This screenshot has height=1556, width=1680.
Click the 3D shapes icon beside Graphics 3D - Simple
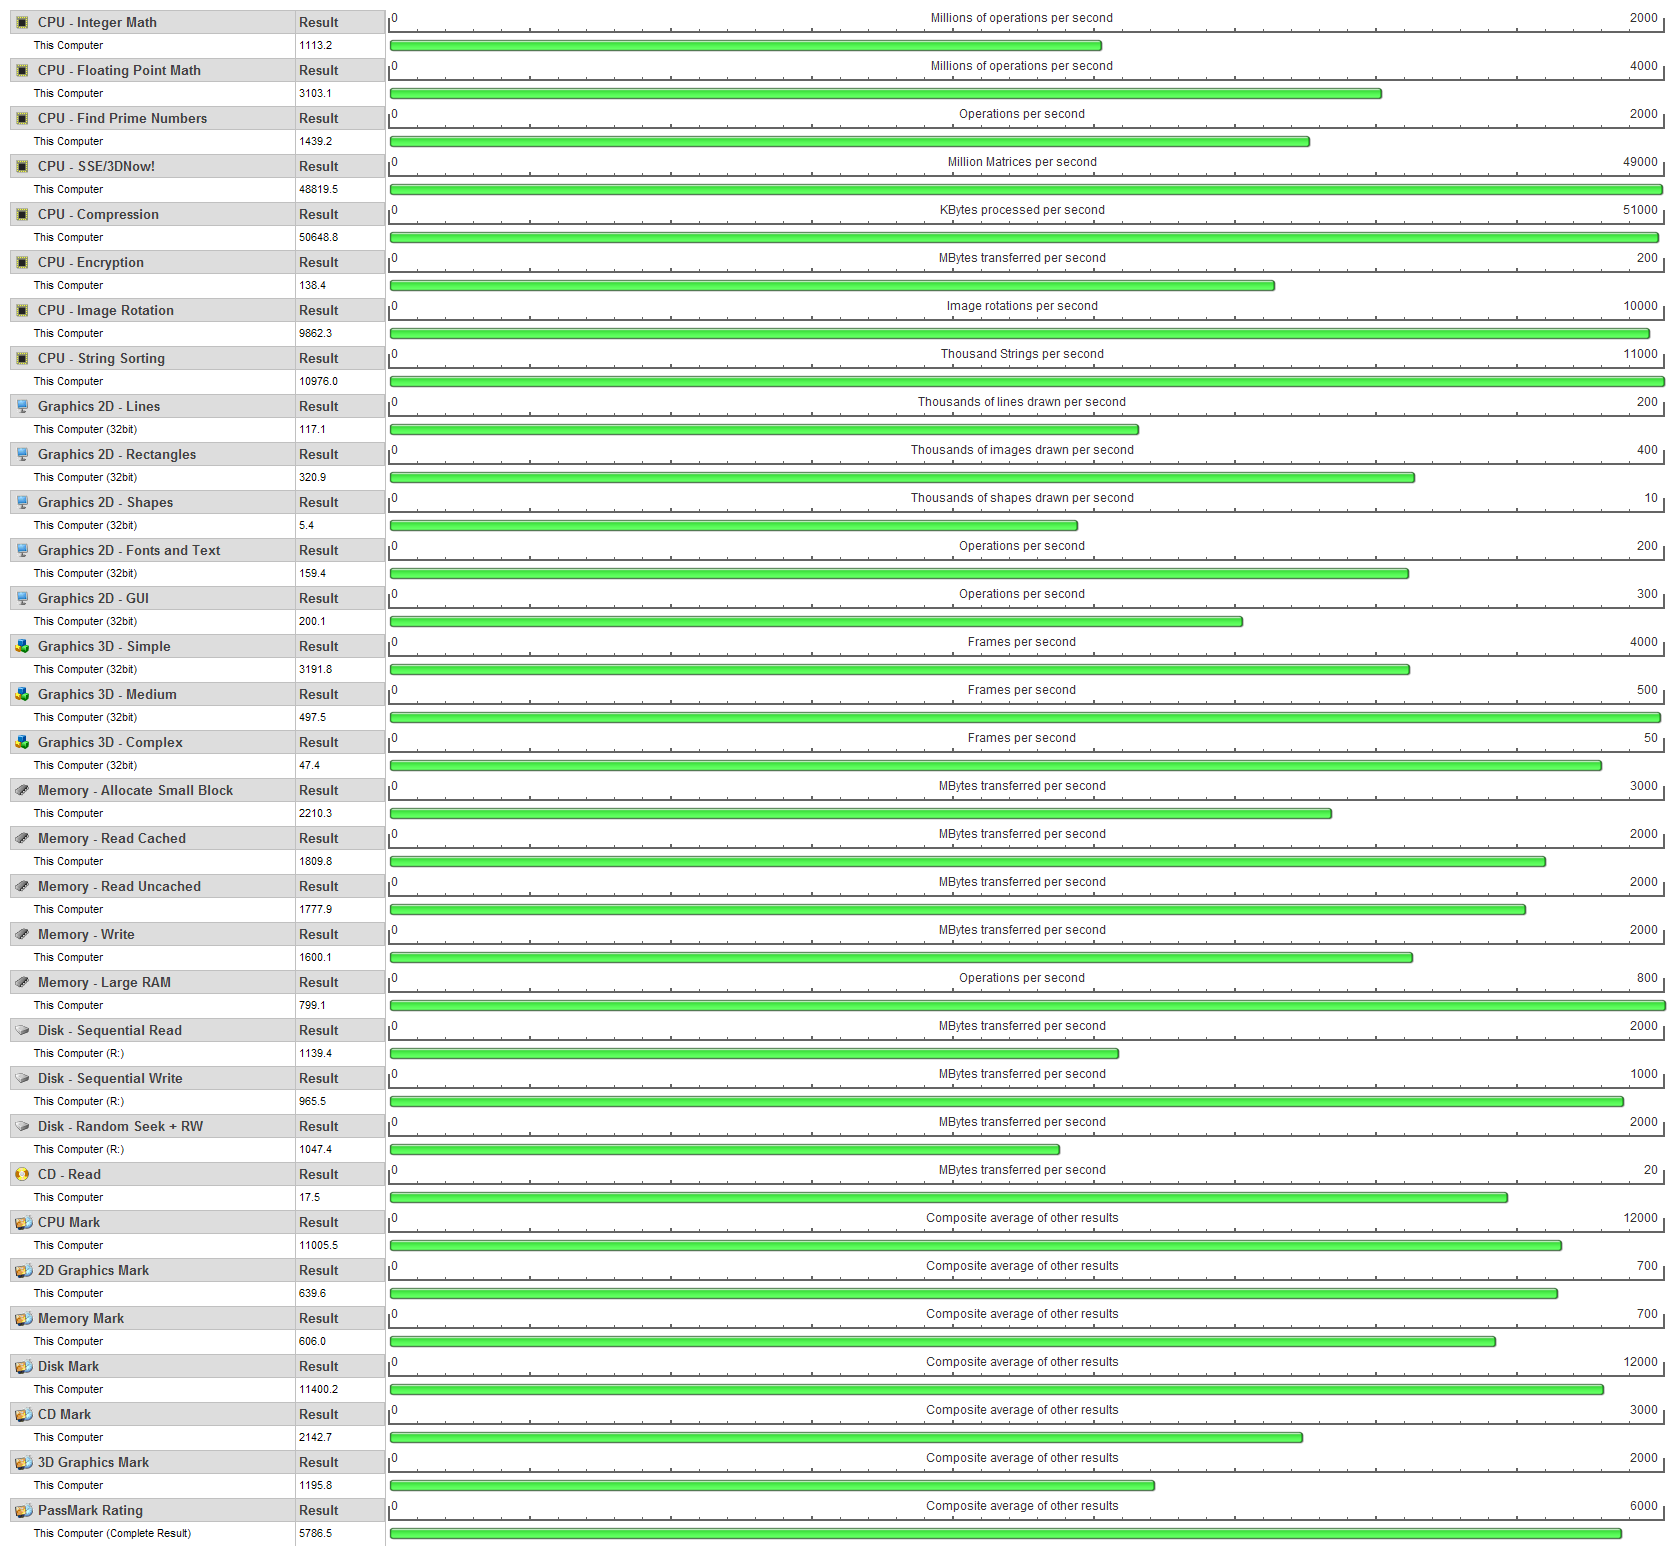[x=22, y=646]
